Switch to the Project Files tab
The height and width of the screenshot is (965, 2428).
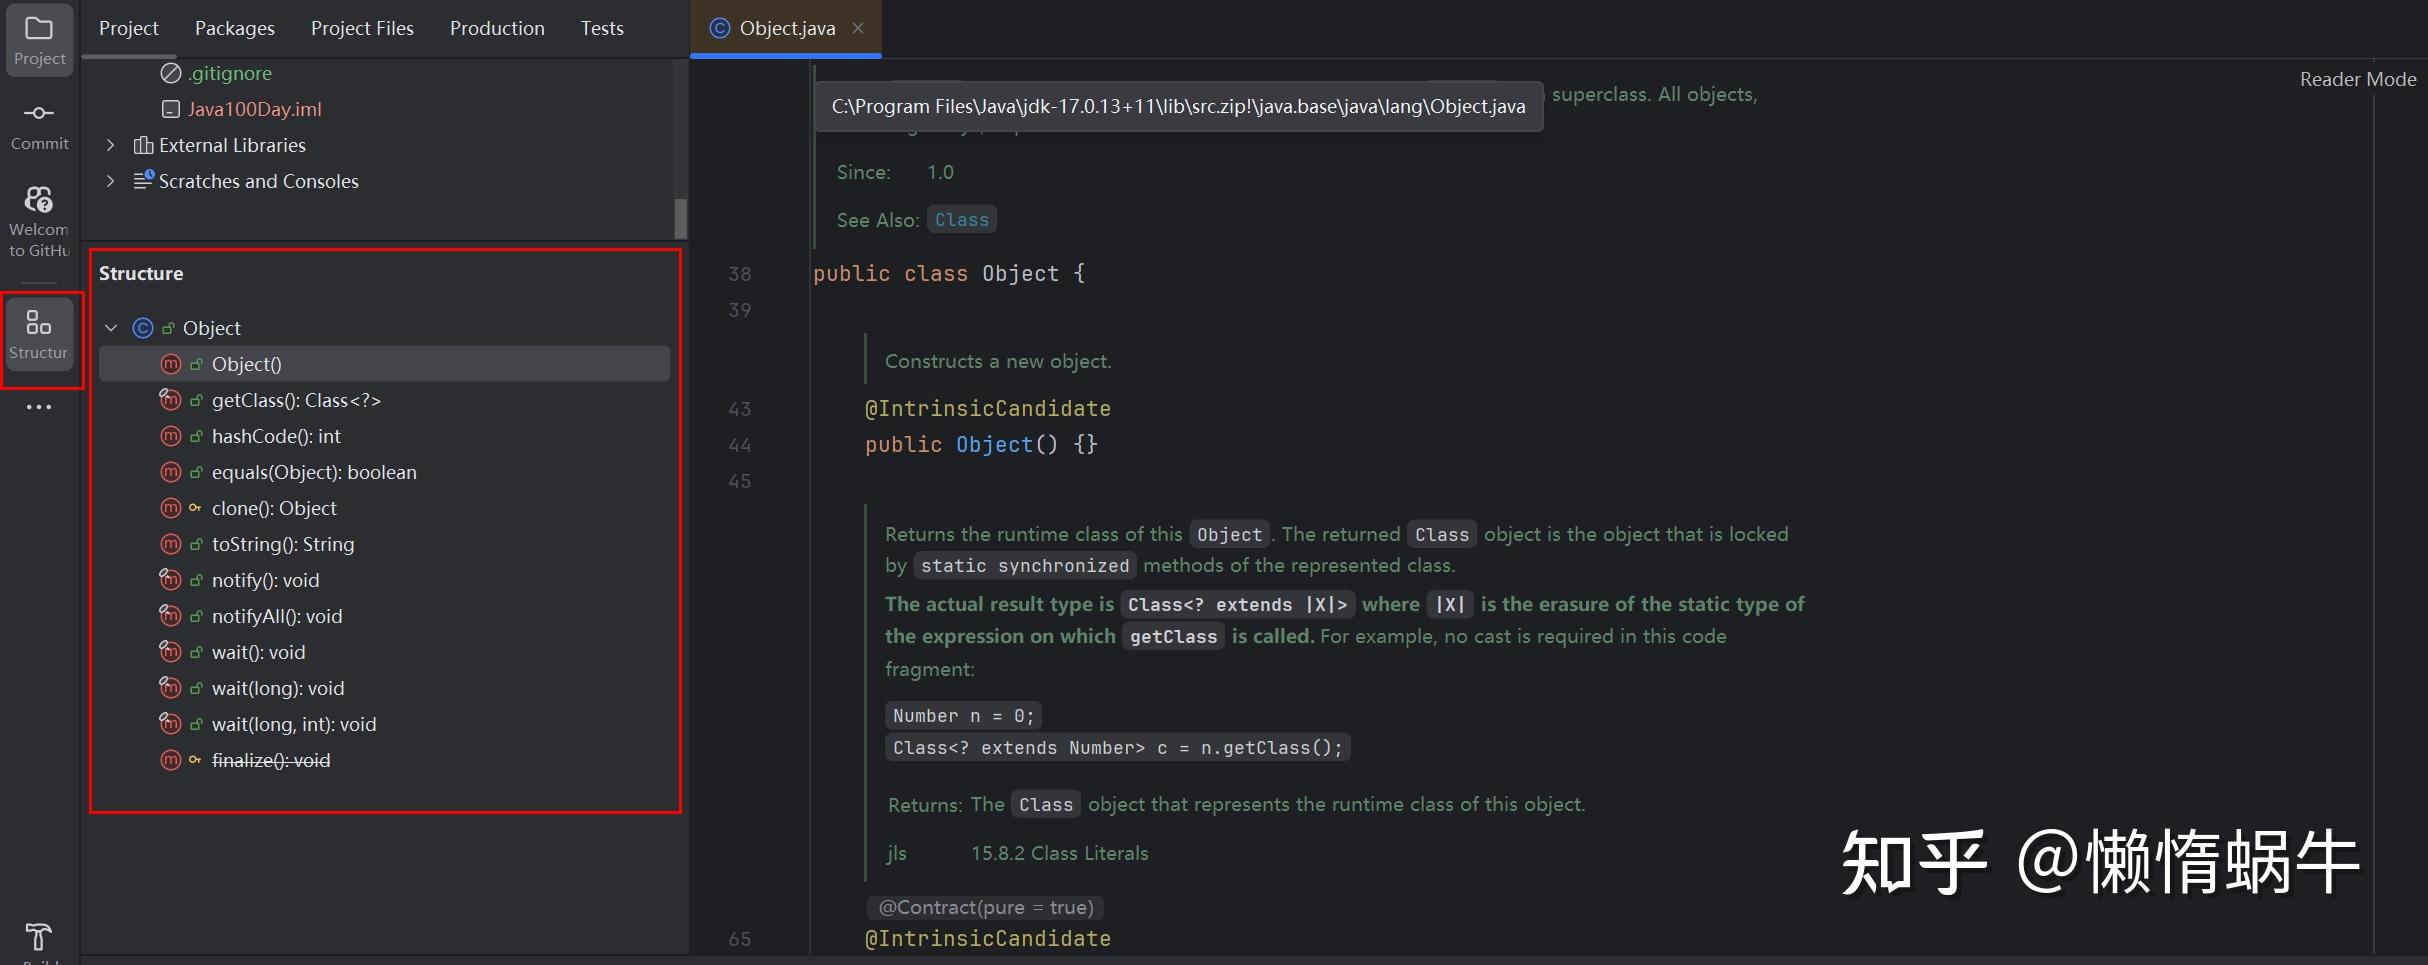point(362,28)
